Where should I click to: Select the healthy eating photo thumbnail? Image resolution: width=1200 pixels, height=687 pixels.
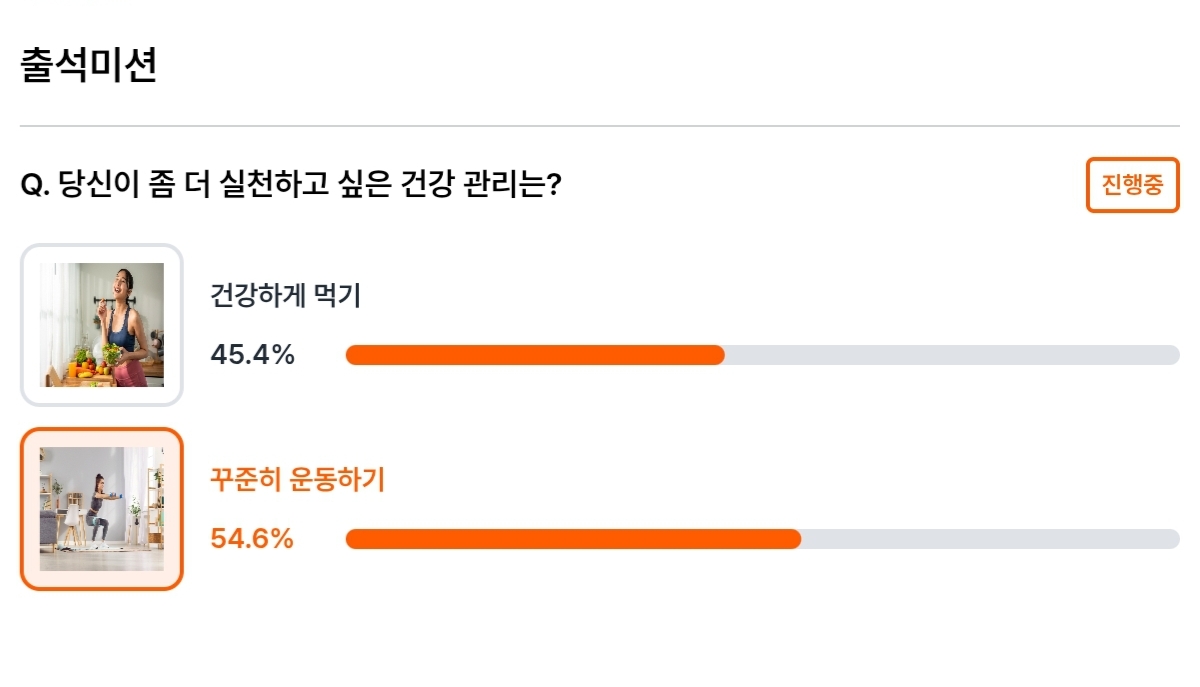tap(102, 325)
